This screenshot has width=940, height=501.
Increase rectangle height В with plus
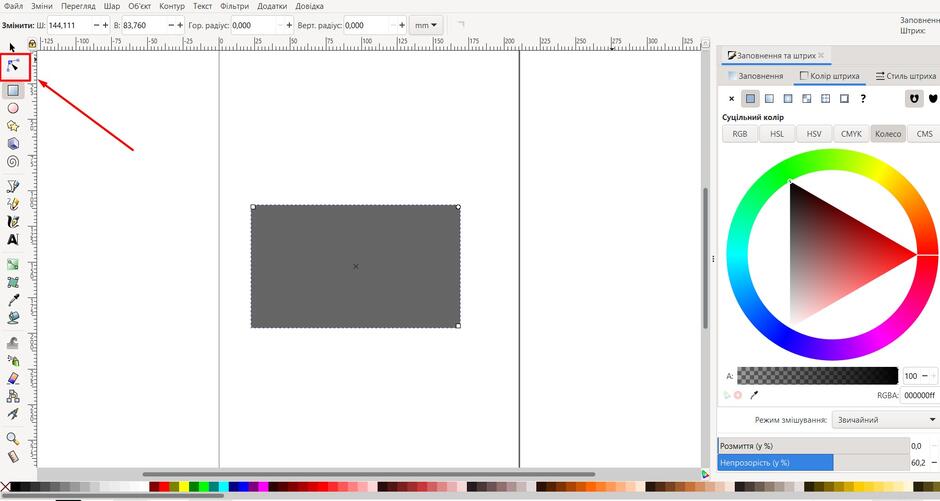tap(180, 25)
